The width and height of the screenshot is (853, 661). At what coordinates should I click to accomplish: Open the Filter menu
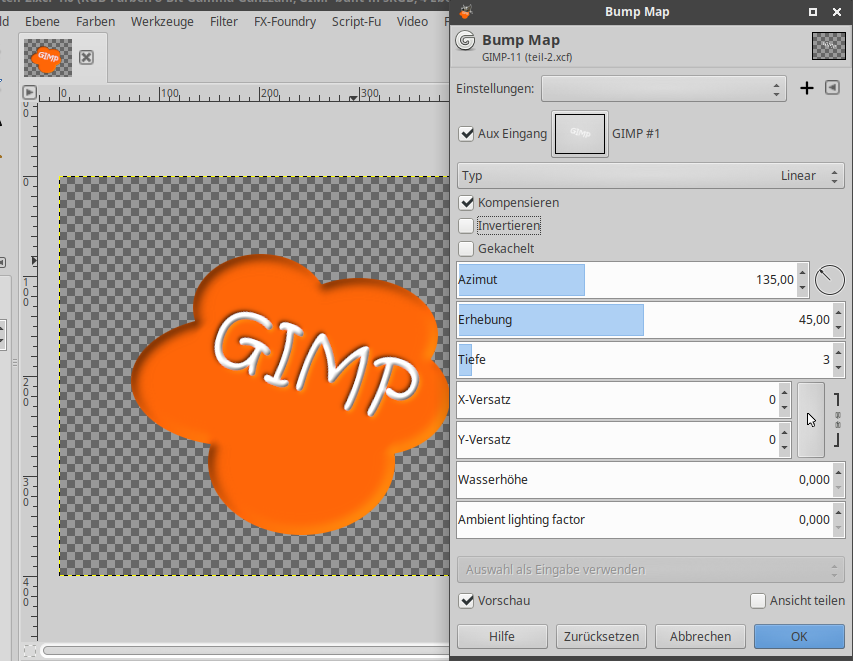click(224, 21)
